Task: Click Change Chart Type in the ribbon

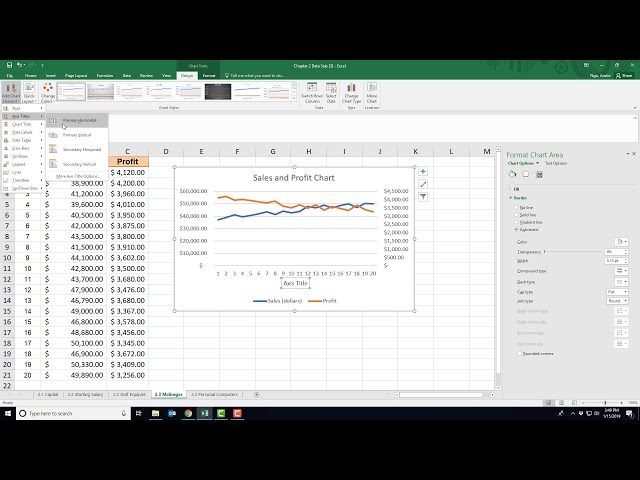Action: pyautogui.click(x=351, y=93)
